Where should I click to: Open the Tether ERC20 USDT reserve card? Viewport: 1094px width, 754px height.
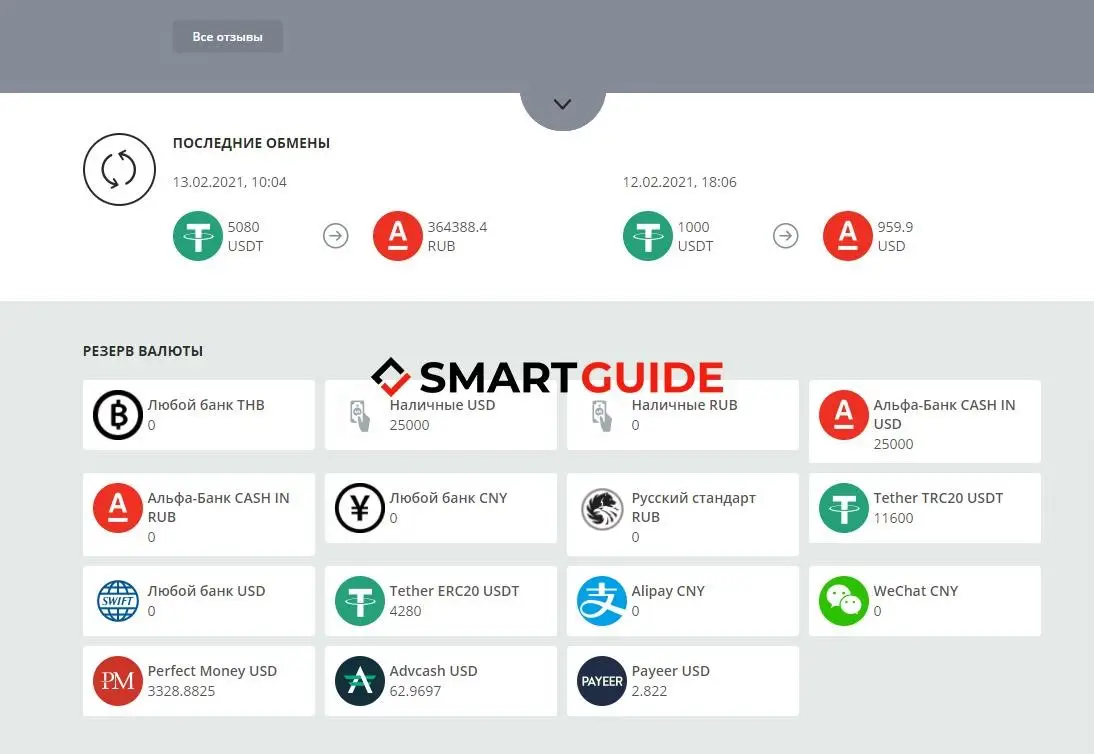440,601
